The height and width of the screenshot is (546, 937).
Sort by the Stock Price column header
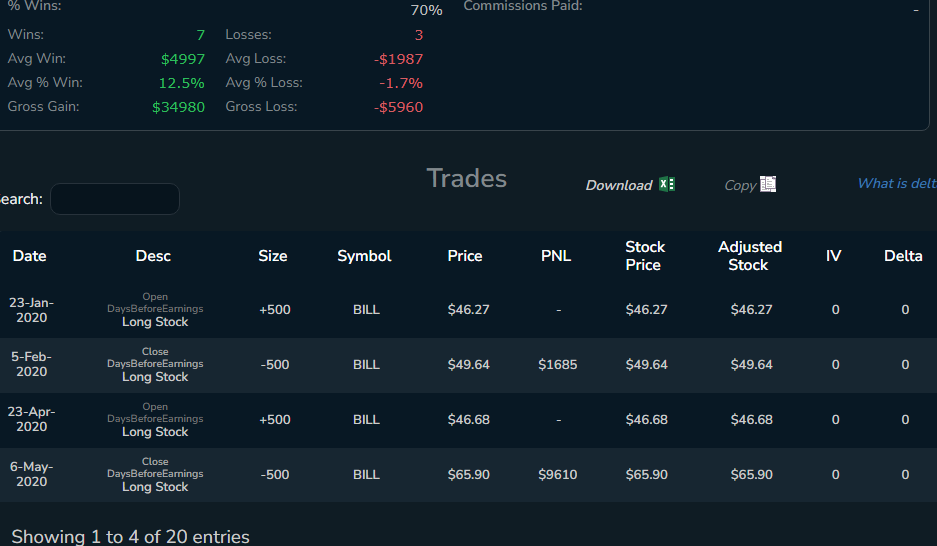pos(645,256)
